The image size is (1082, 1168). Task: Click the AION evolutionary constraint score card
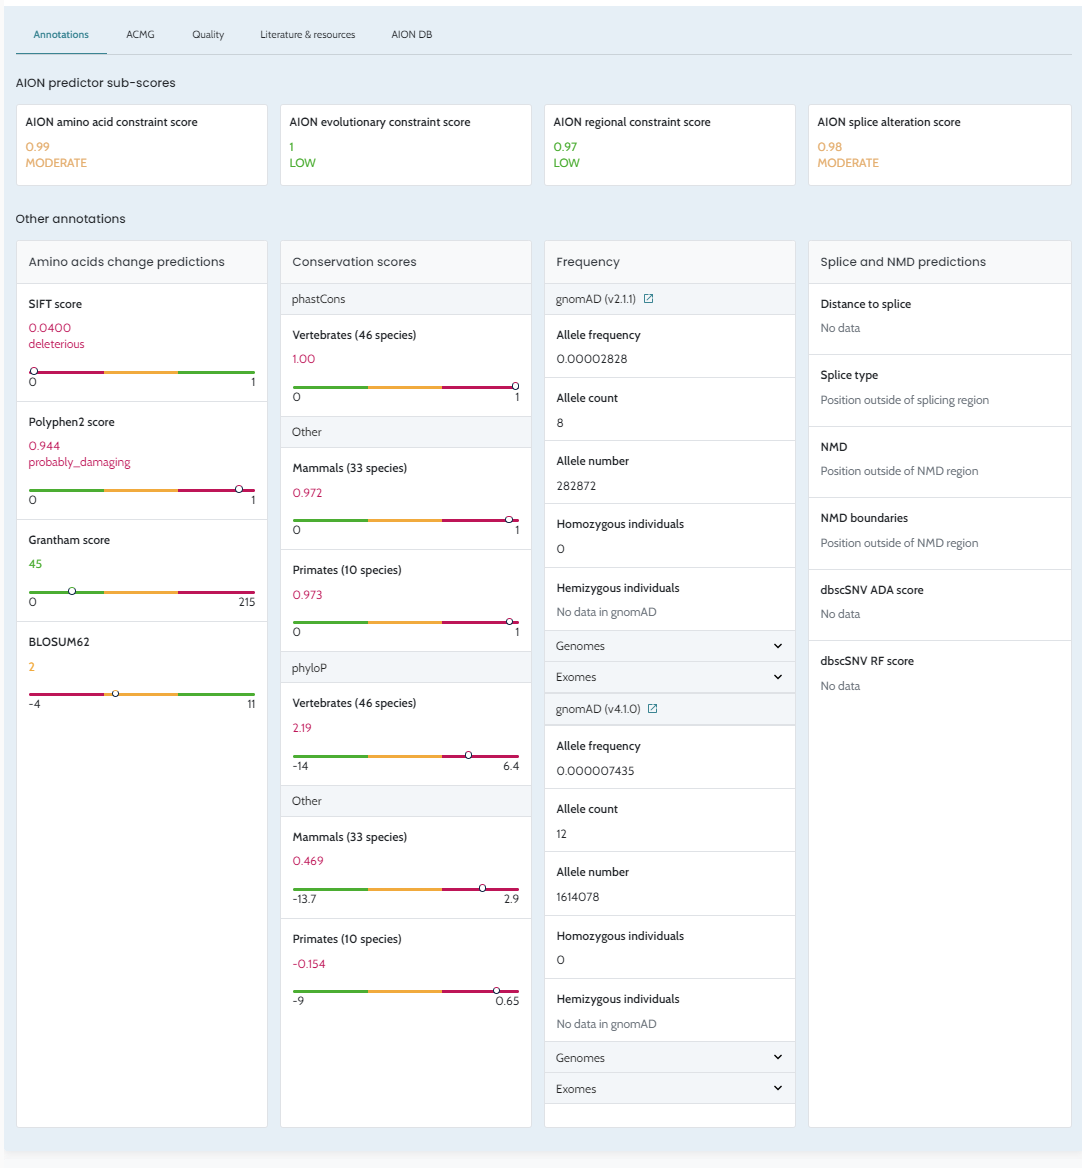[x=405, y=145]
